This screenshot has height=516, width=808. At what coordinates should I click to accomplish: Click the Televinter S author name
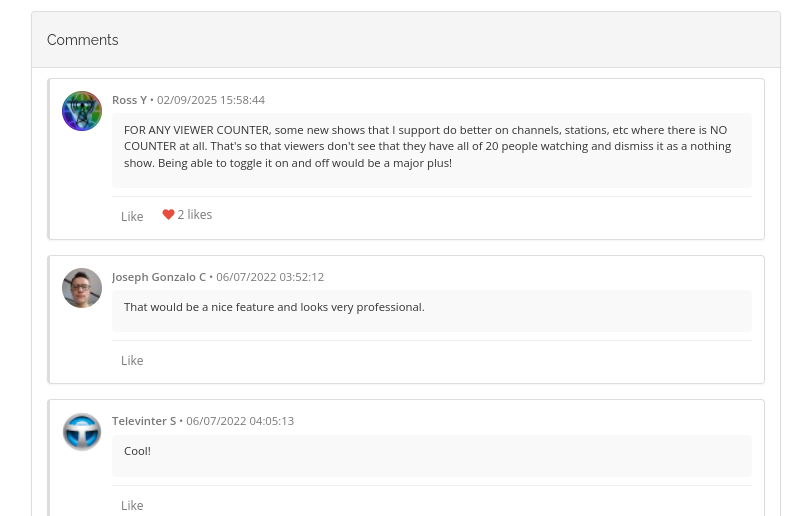click(x=144, y=421)
